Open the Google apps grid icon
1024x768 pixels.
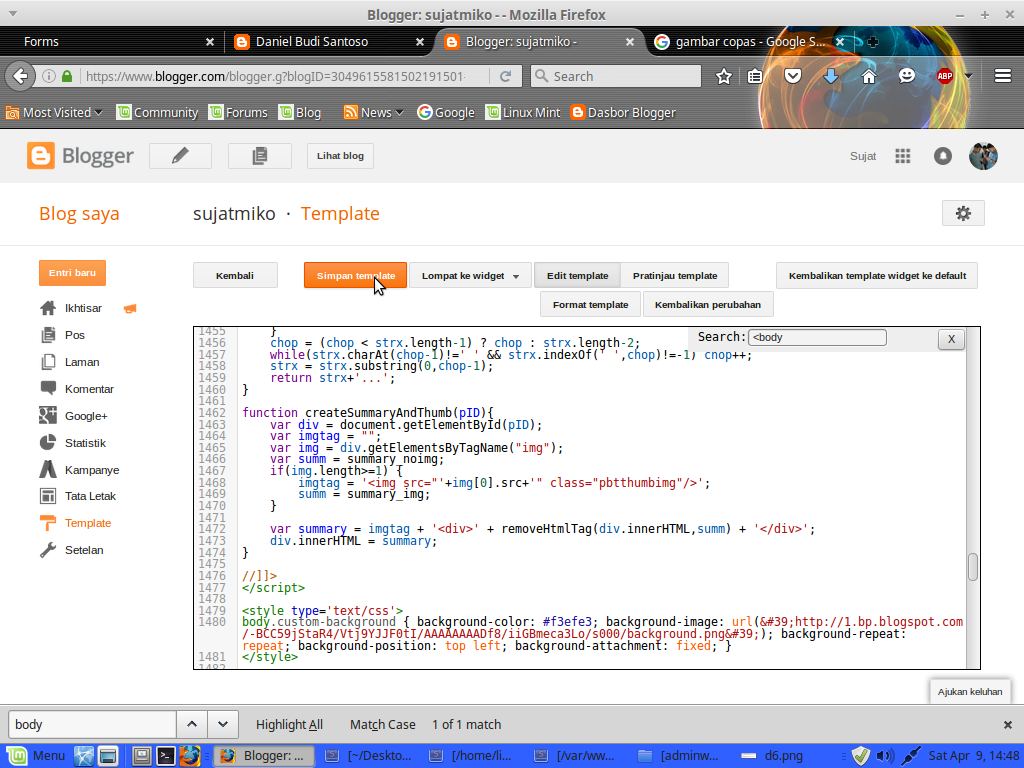point(903,156)
